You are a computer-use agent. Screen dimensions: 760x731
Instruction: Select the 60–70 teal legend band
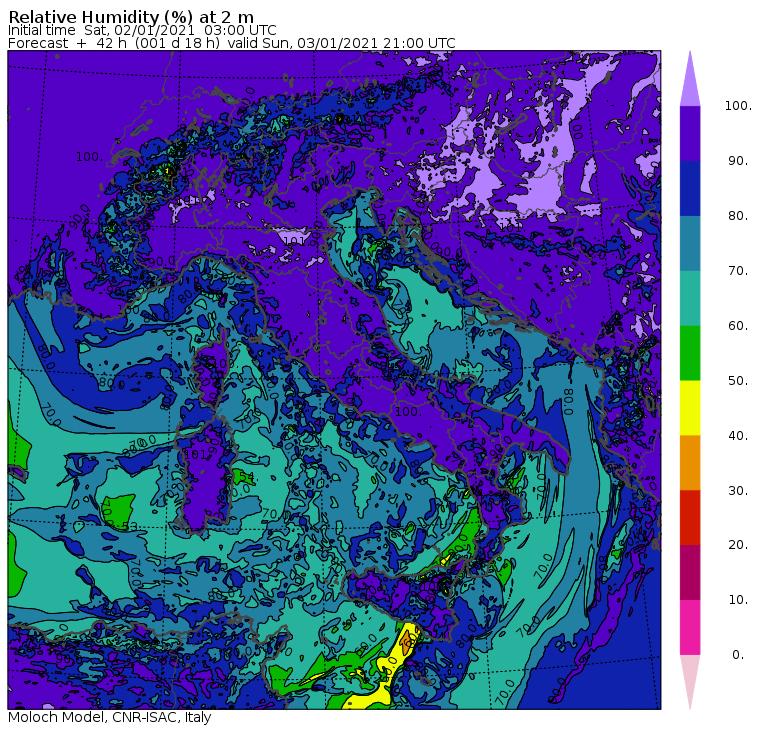click(x=690, y=298)
